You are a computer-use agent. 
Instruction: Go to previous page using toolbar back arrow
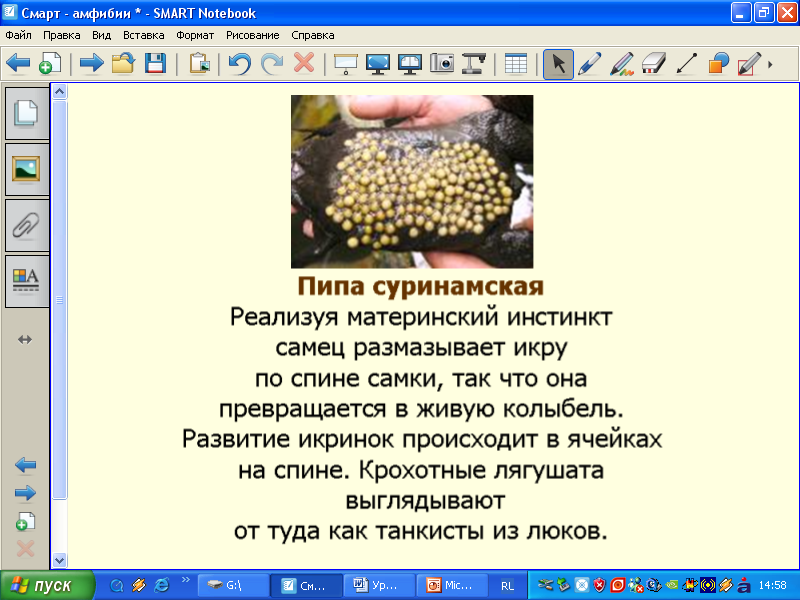point(18,64)
